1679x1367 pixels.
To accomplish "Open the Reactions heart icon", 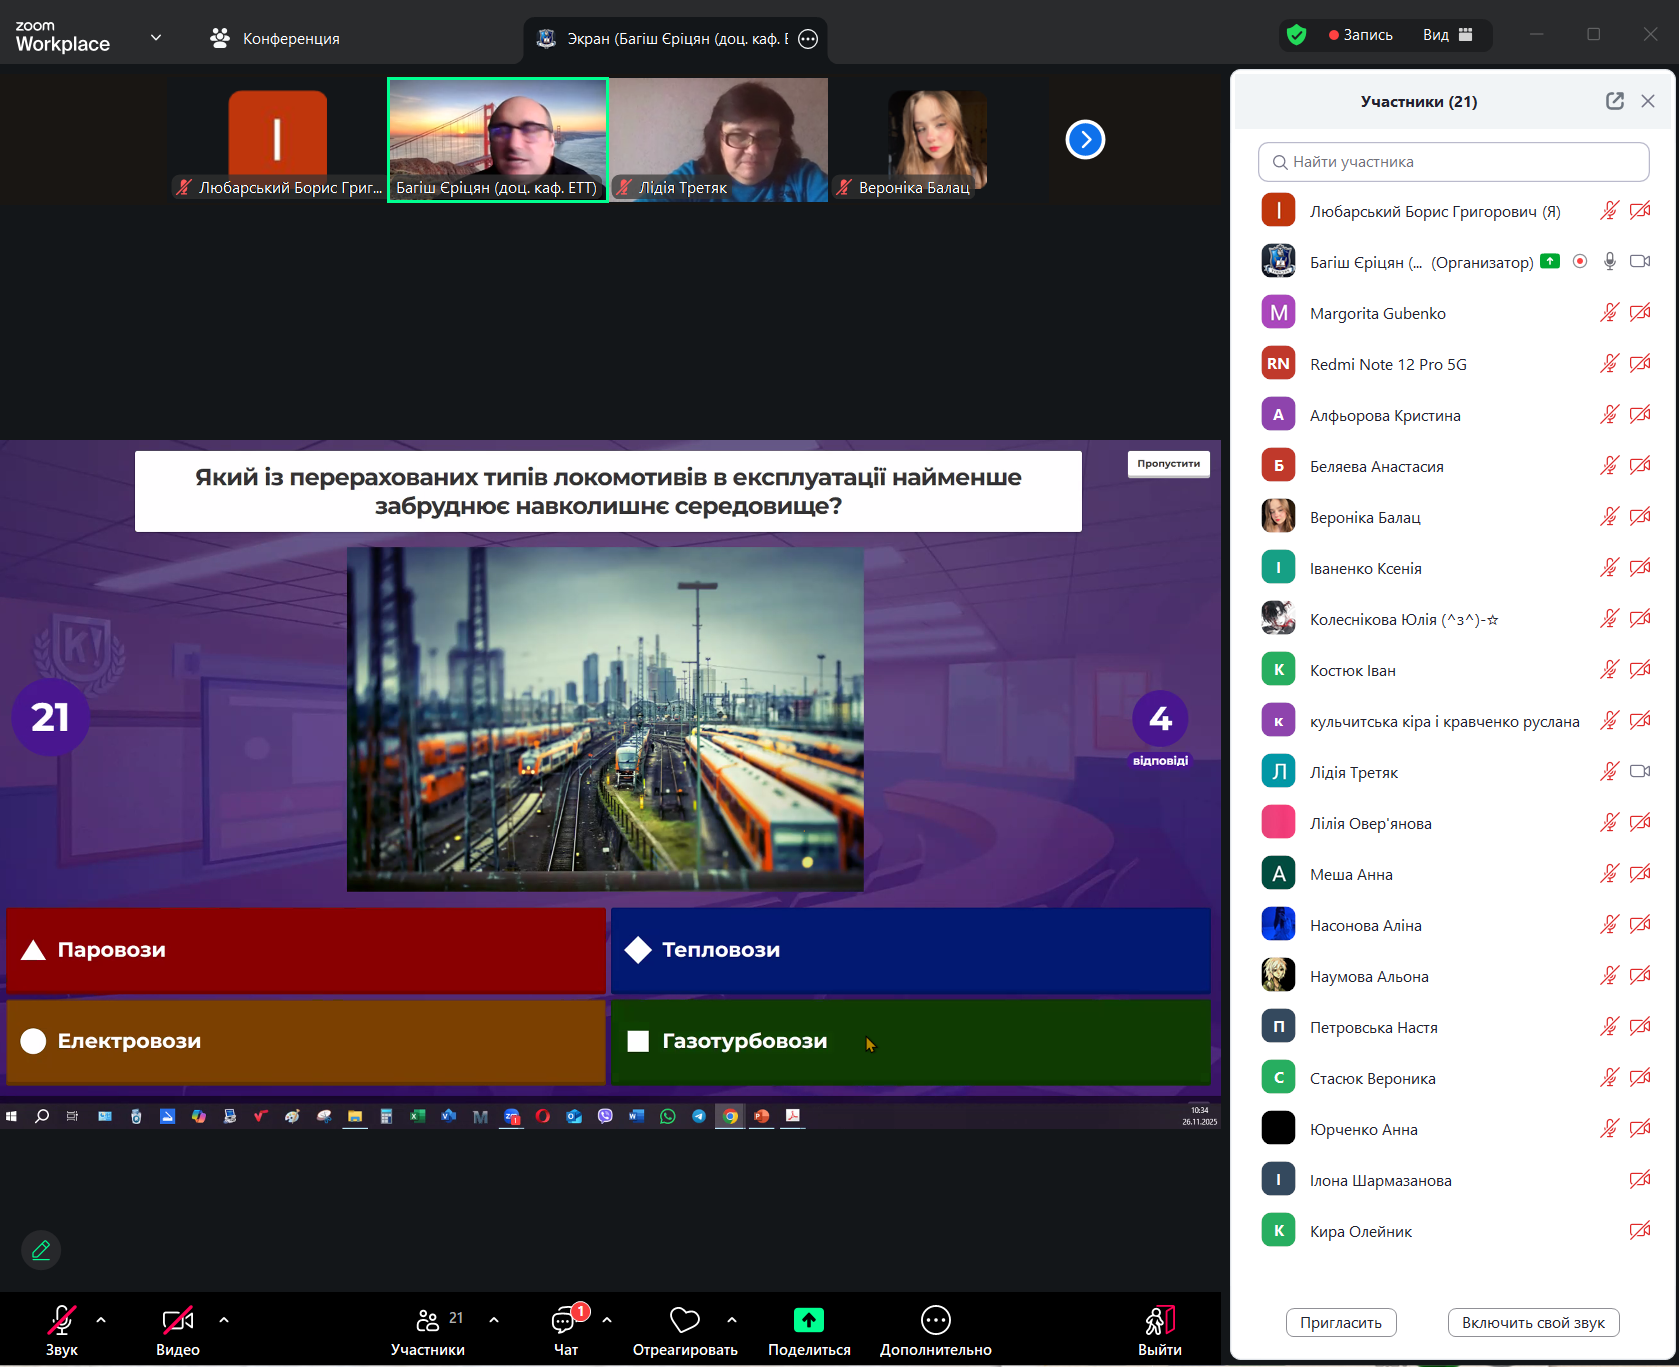I will click(684, 1320).
